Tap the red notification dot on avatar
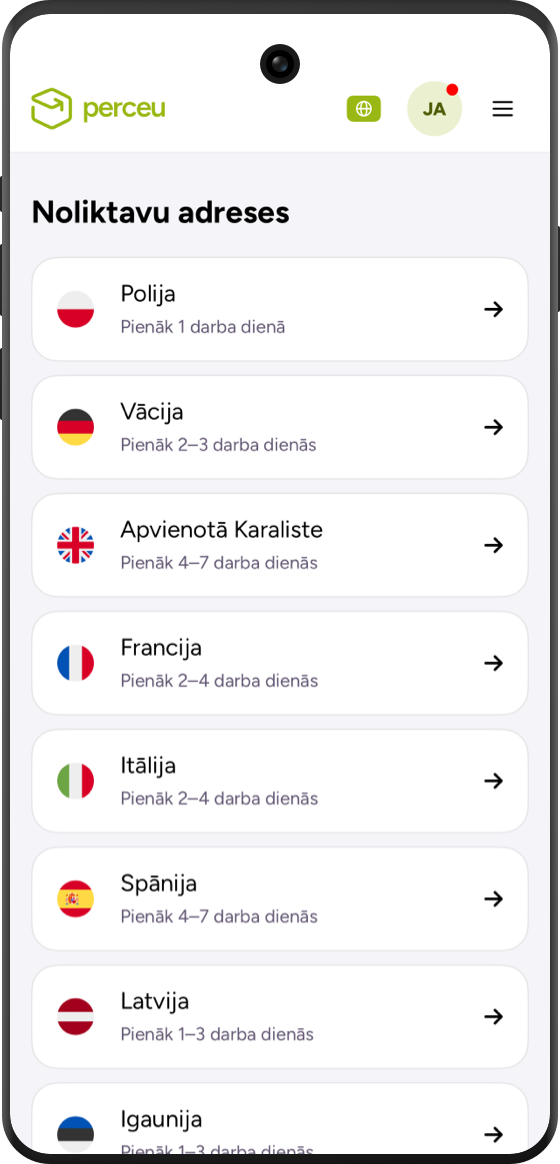The image size is (560, 1164). coord(452,90)
